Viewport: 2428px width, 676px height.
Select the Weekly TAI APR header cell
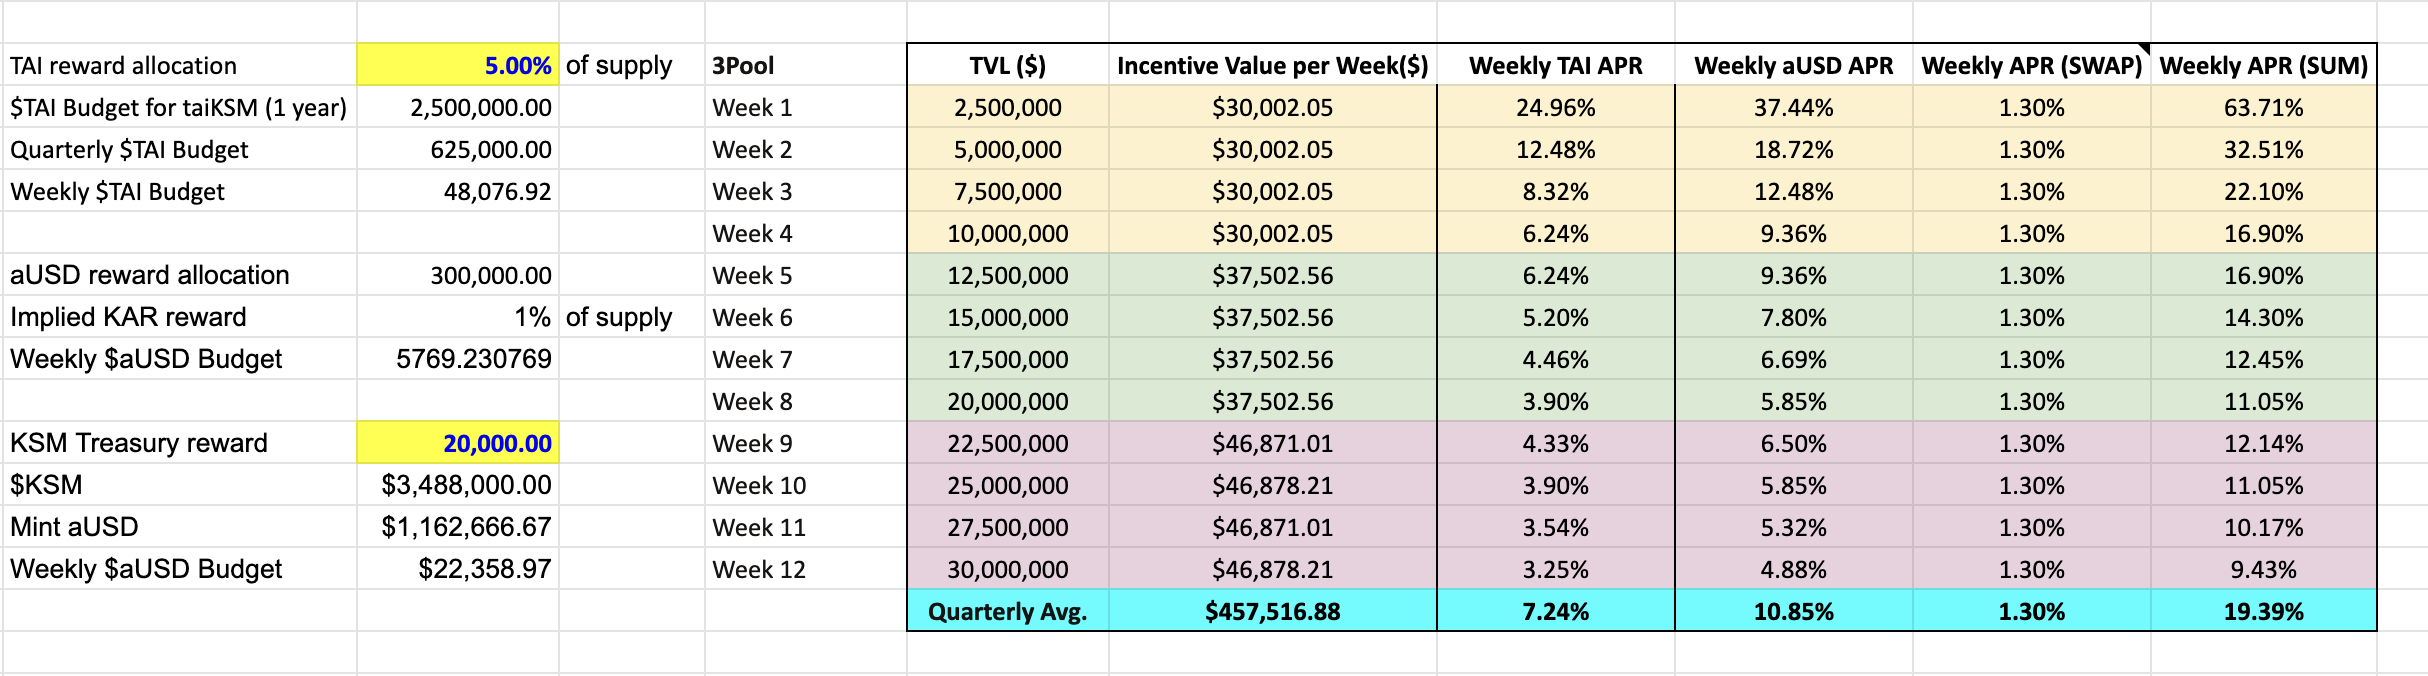click(x=1555, y=66)
